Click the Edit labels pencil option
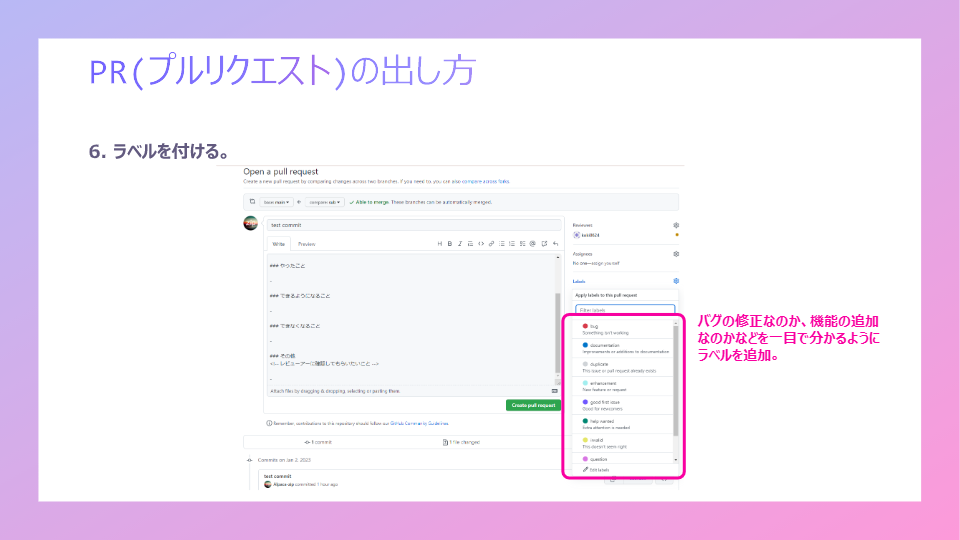This screenshot has height=540, width=960. [x=596, y=470]
